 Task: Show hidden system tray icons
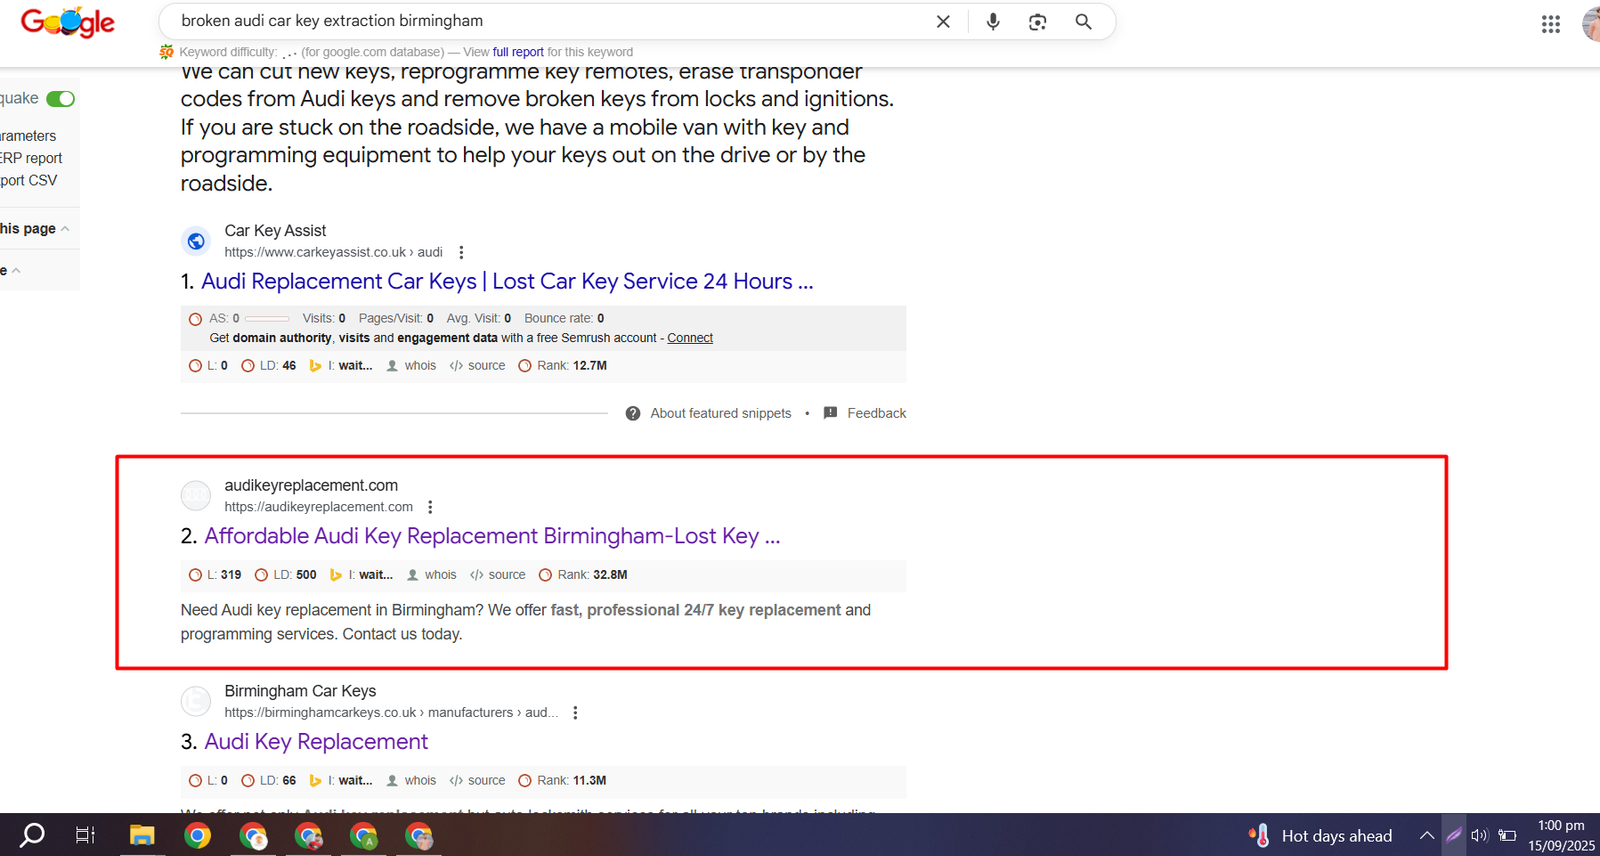pos(1426,836)
